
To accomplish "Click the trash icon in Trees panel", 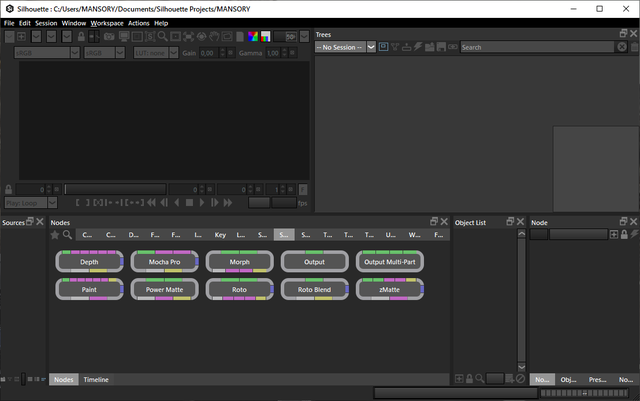I will click(635, 47).
